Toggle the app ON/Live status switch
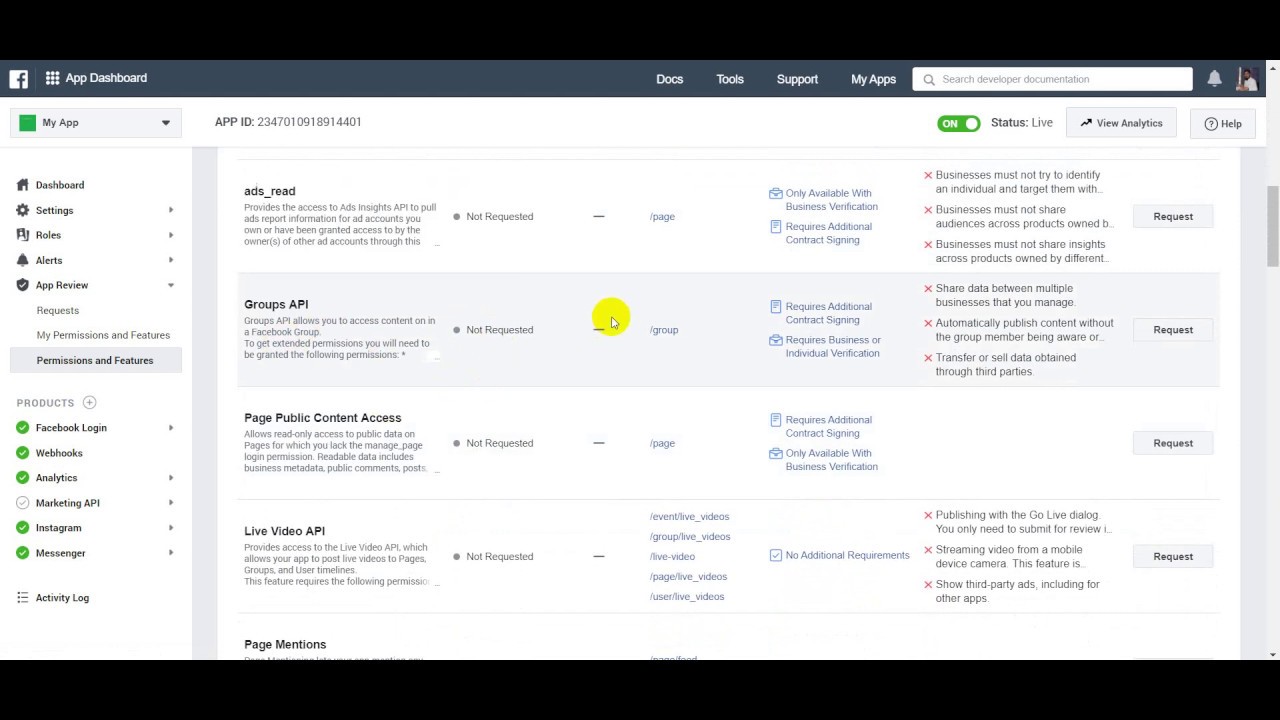The height and width of the screenshot is (720, 1280). (x=959, y=123)
